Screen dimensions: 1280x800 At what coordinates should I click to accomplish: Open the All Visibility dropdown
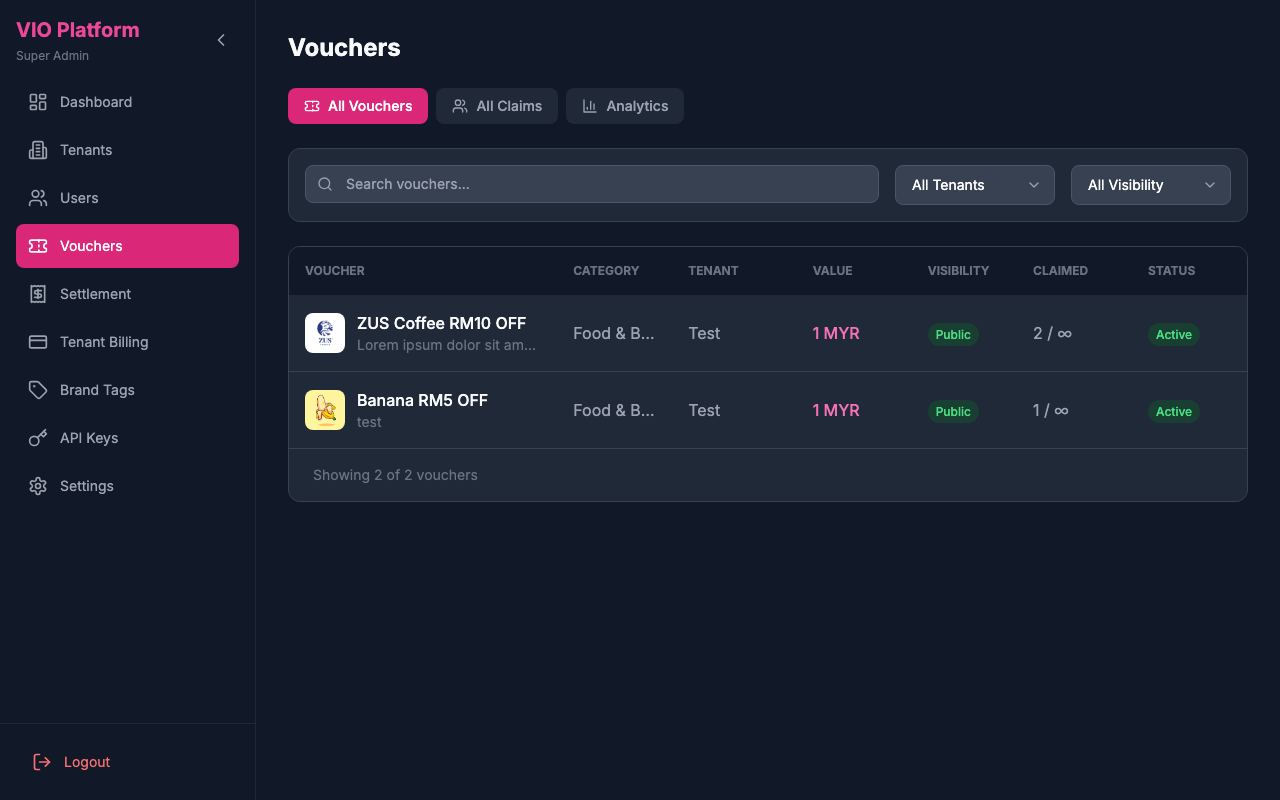[1150, 184]
